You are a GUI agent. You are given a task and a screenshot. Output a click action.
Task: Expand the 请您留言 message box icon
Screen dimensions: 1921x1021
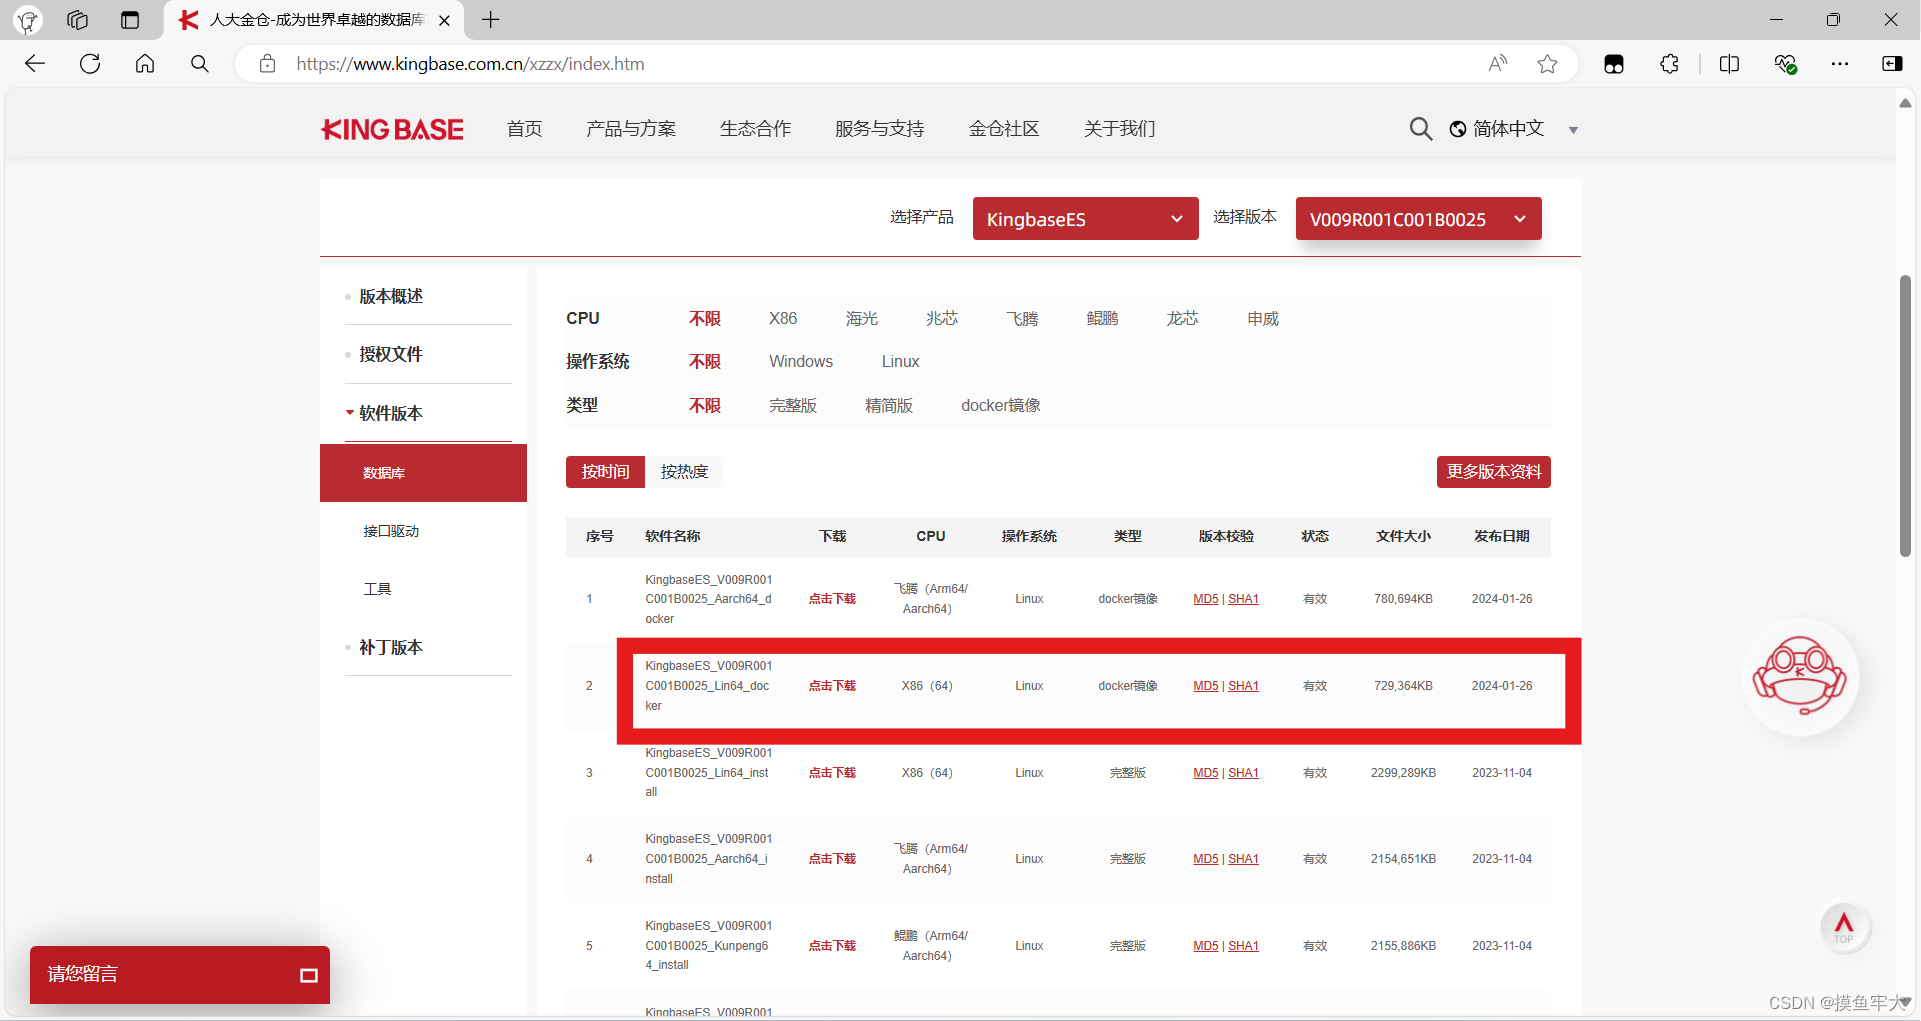309,975
